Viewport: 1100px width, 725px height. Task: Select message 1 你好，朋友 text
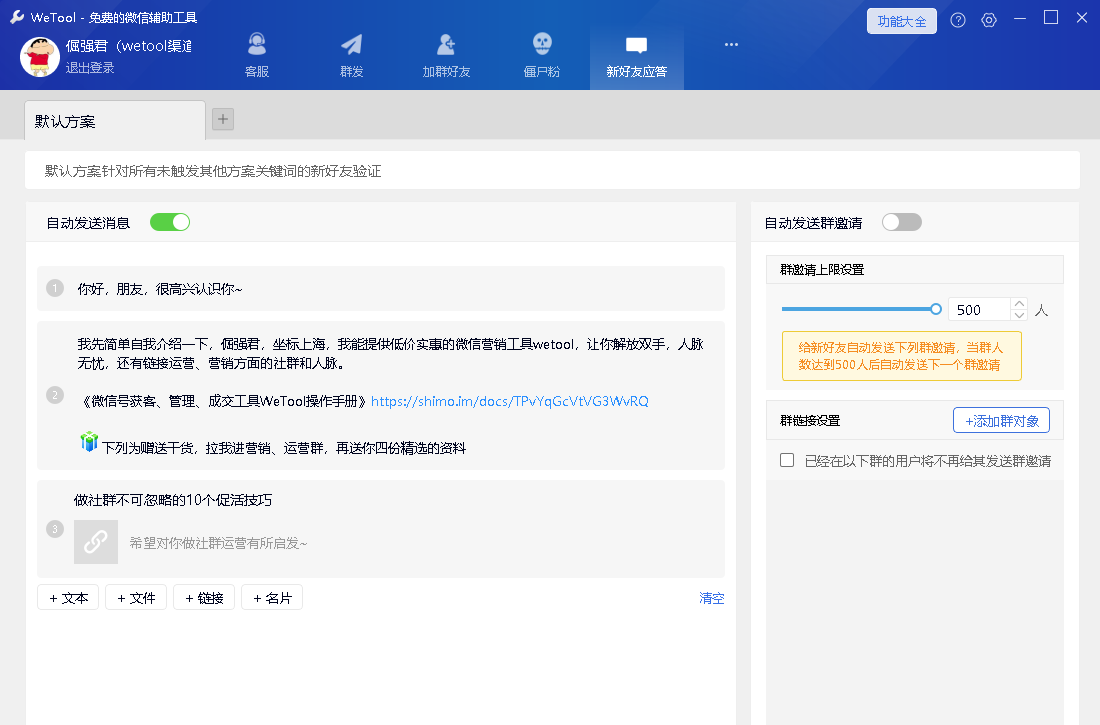160,288
